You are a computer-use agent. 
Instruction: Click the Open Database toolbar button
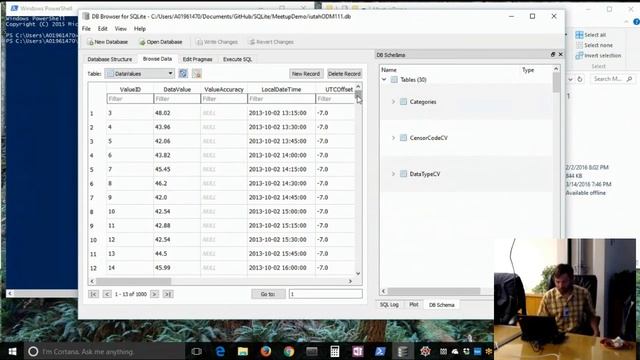click(x=160, y=42)
